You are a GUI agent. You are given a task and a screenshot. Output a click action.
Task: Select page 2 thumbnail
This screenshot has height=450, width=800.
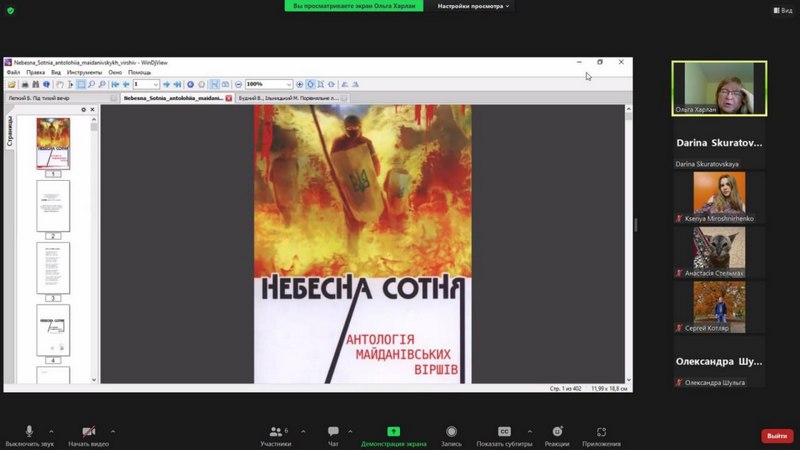click(53, 206)
